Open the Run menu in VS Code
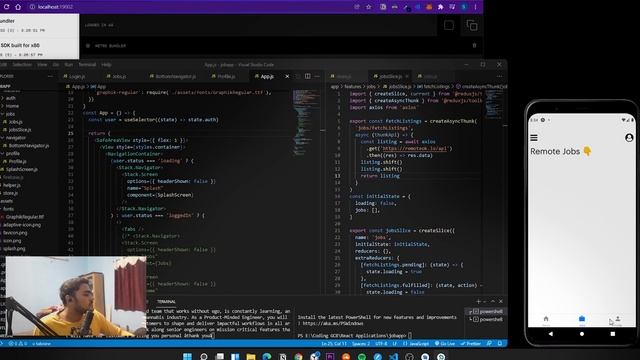 [x=68, y=64]
